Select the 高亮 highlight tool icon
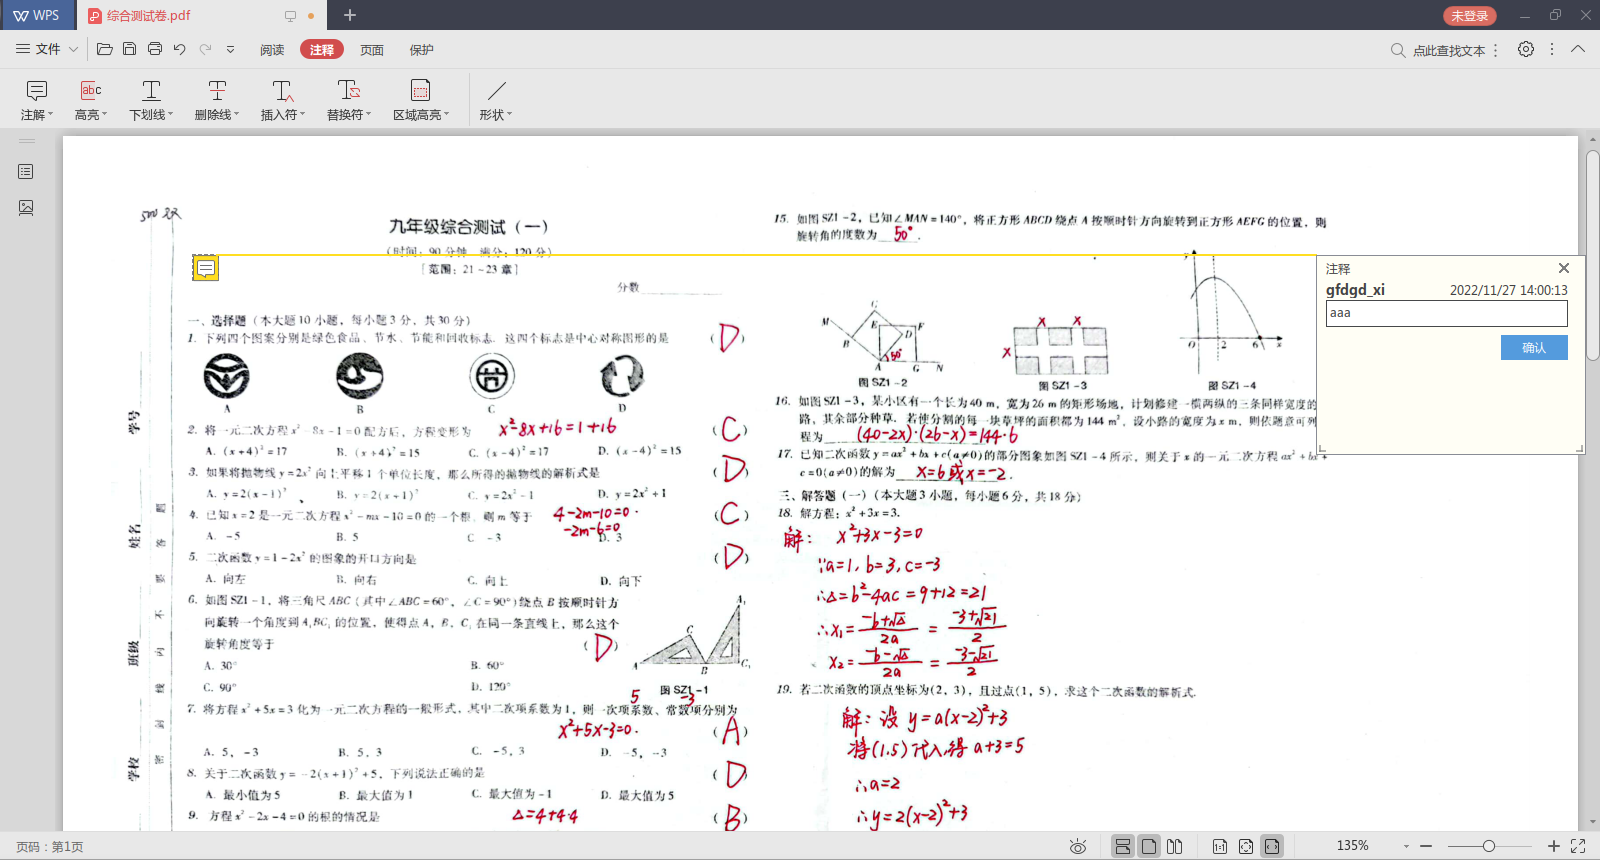 pyautogui.click(x=91, y=91)
